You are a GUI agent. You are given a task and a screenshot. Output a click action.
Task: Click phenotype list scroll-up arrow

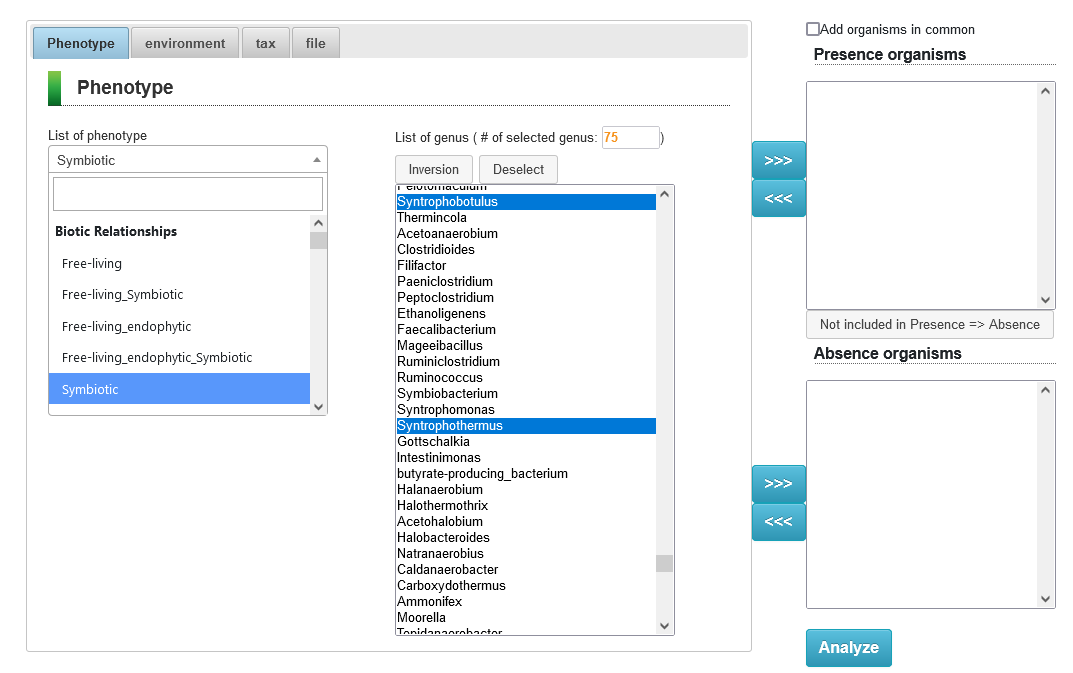318,224
